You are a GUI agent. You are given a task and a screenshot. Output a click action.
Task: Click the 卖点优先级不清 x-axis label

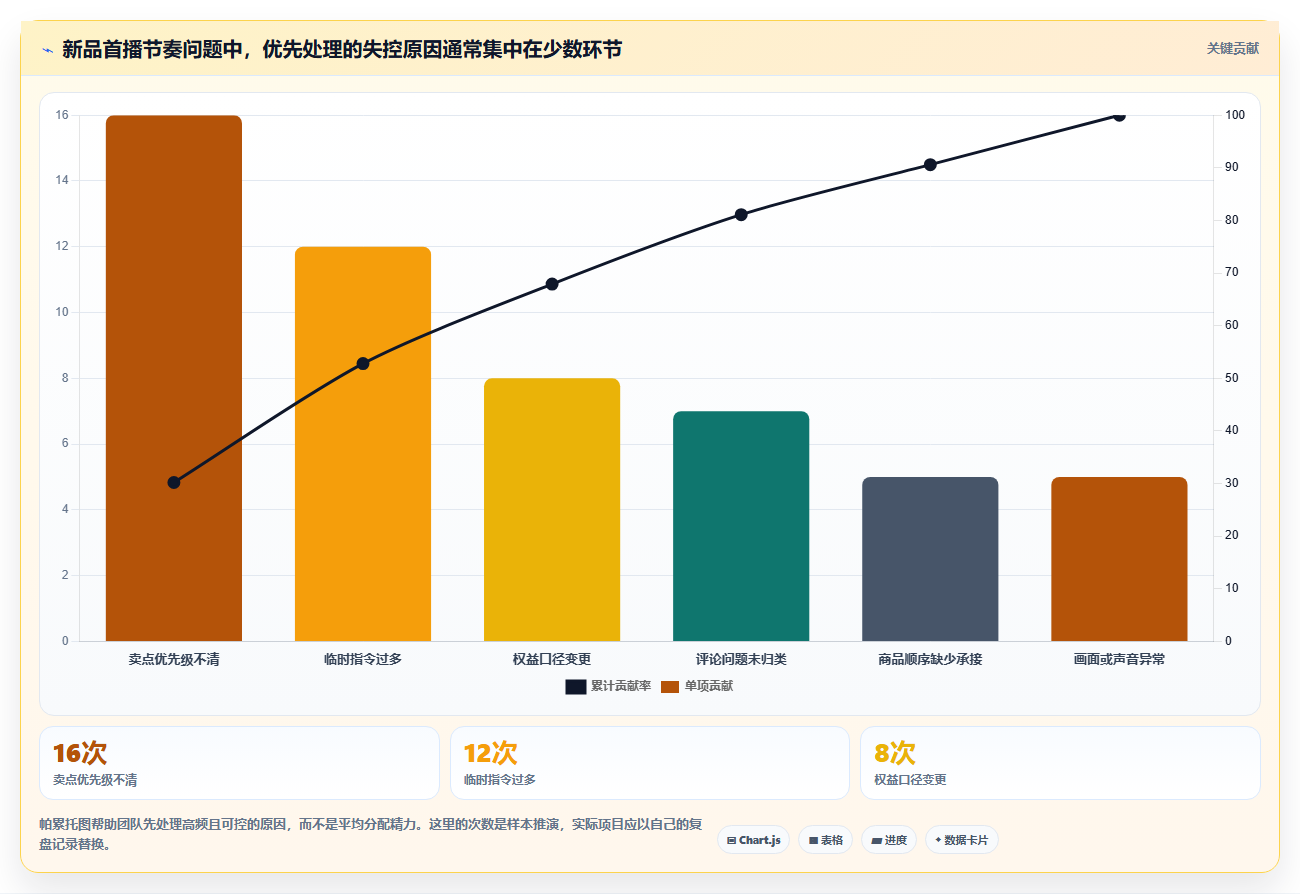tap(174, 659)
